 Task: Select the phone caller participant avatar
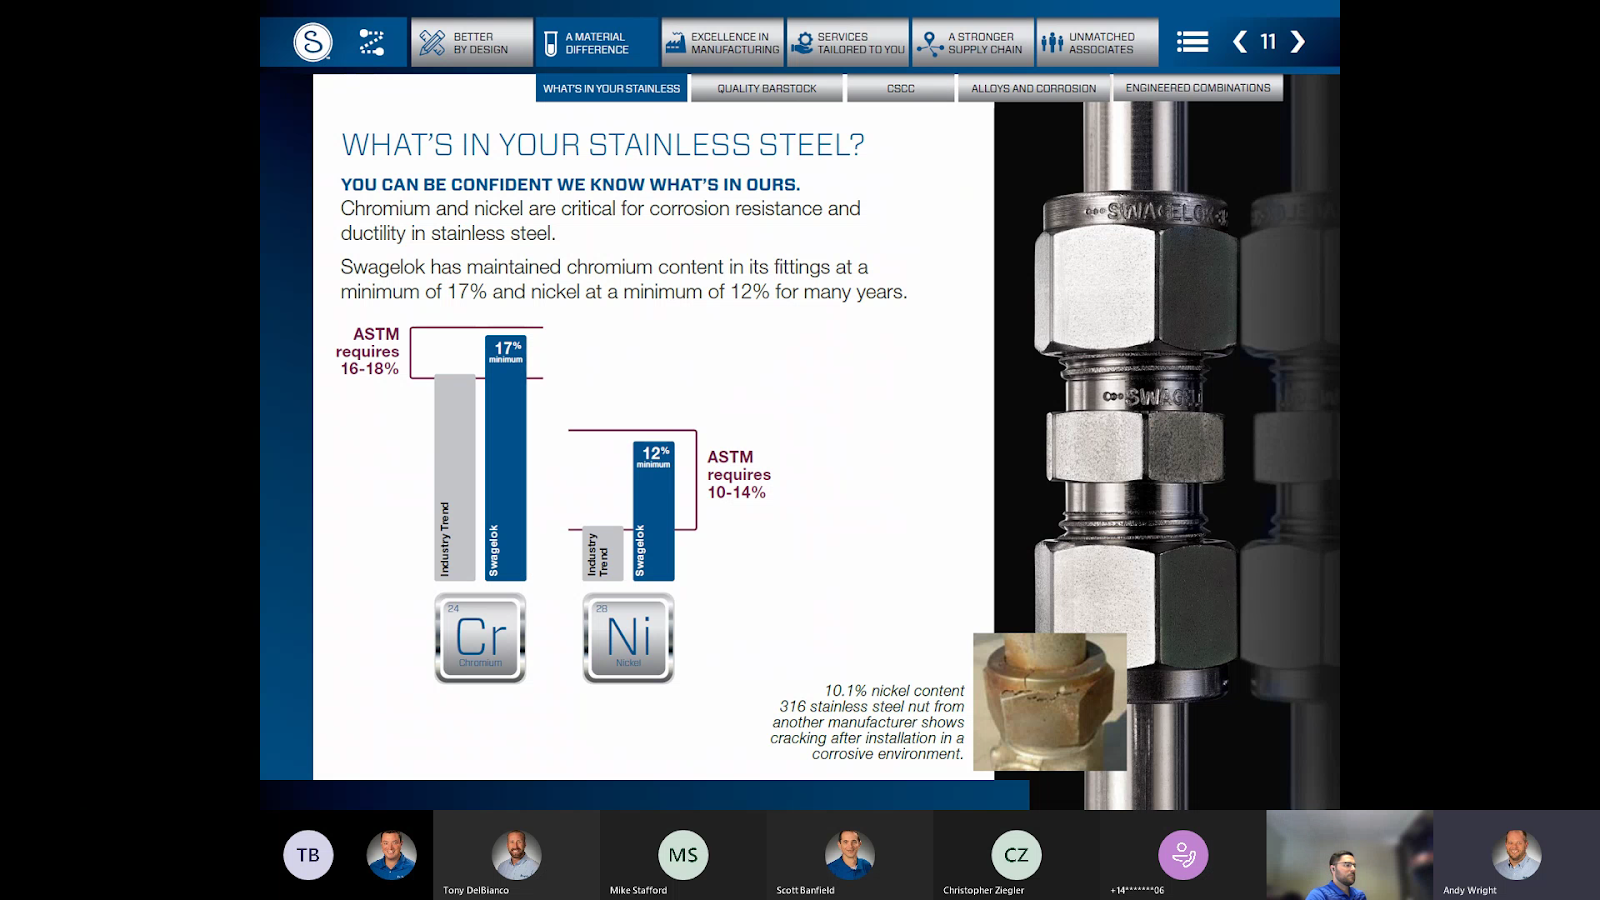1183,855
